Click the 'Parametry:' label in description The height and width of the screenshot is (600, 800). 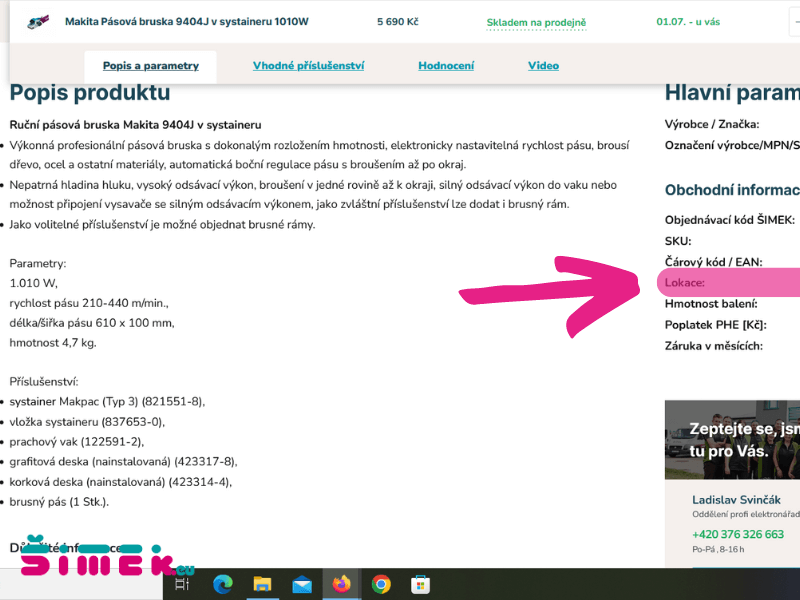(x=38, y=264)
